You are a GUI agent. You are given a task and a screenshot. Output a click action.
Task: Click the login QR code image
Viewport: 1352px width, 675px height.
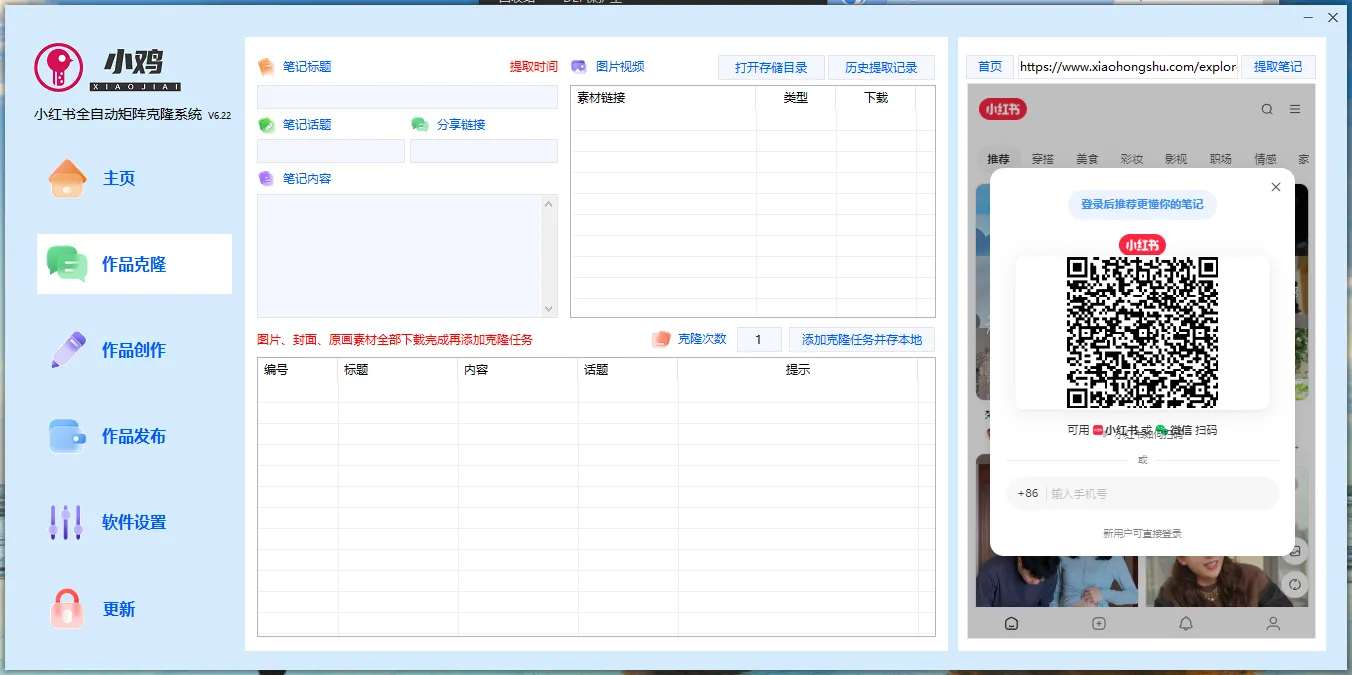[1142, 332]
